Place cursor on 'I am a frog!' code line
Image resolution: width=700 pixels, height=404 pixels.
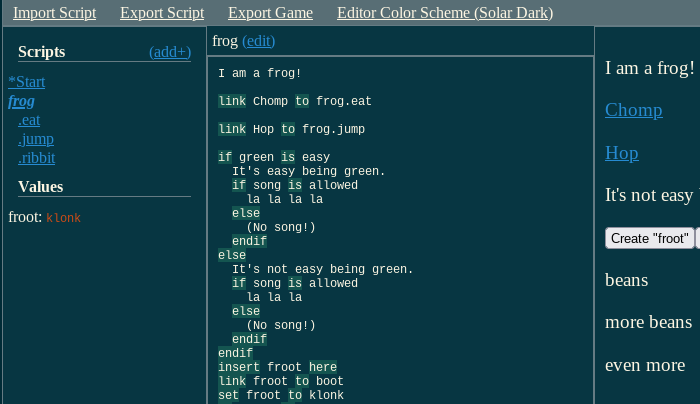(259, 73)
